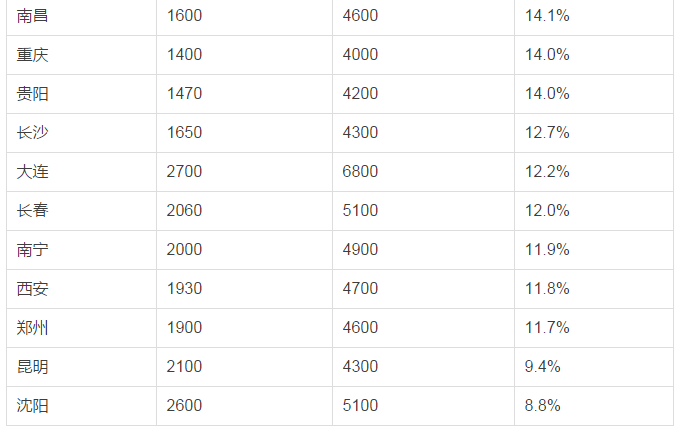Select the 14.1% percentage cell
The width and height of the screenshot is (681, 434).
[547, 16]
